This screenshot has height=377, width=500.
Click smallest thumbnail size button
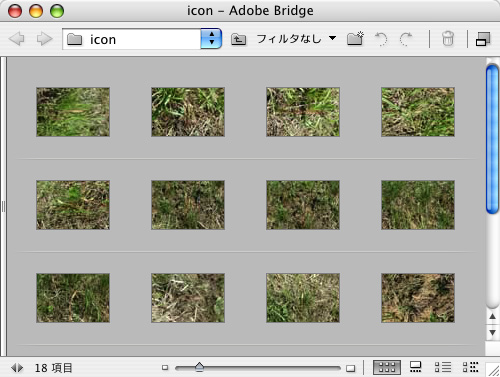(165, 368)
